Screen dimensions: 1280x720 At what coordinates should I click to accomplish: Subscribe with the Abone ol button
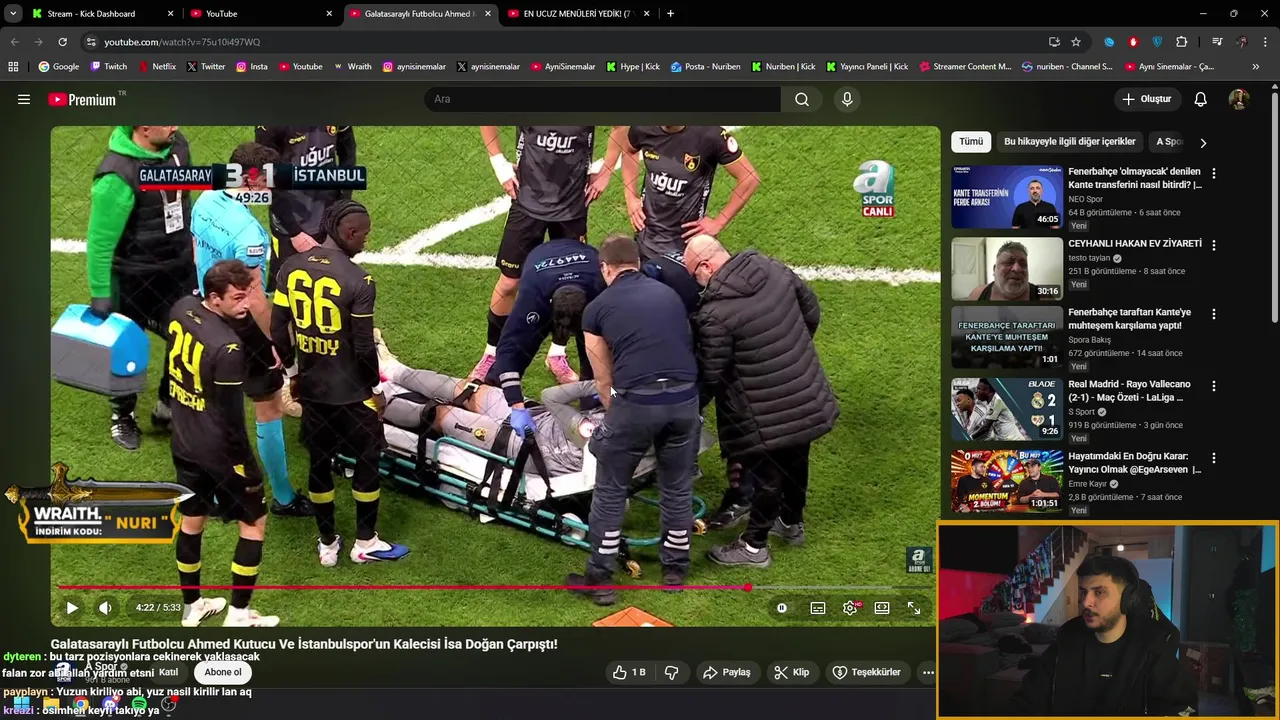(223, 672)
